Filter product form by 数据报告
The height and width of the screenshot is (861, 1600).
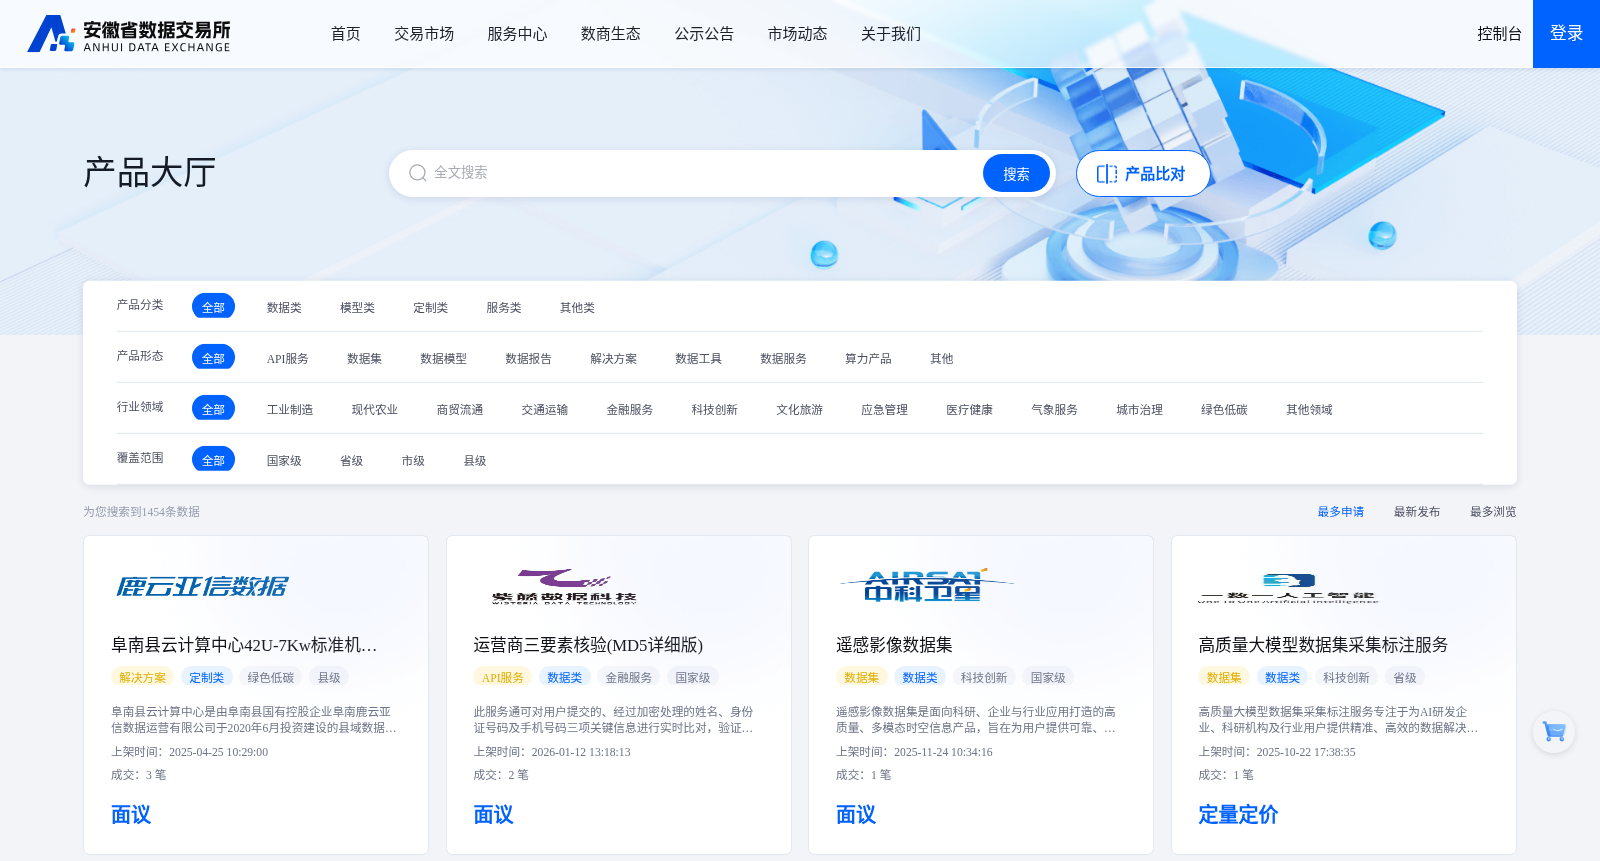(528, 359)
